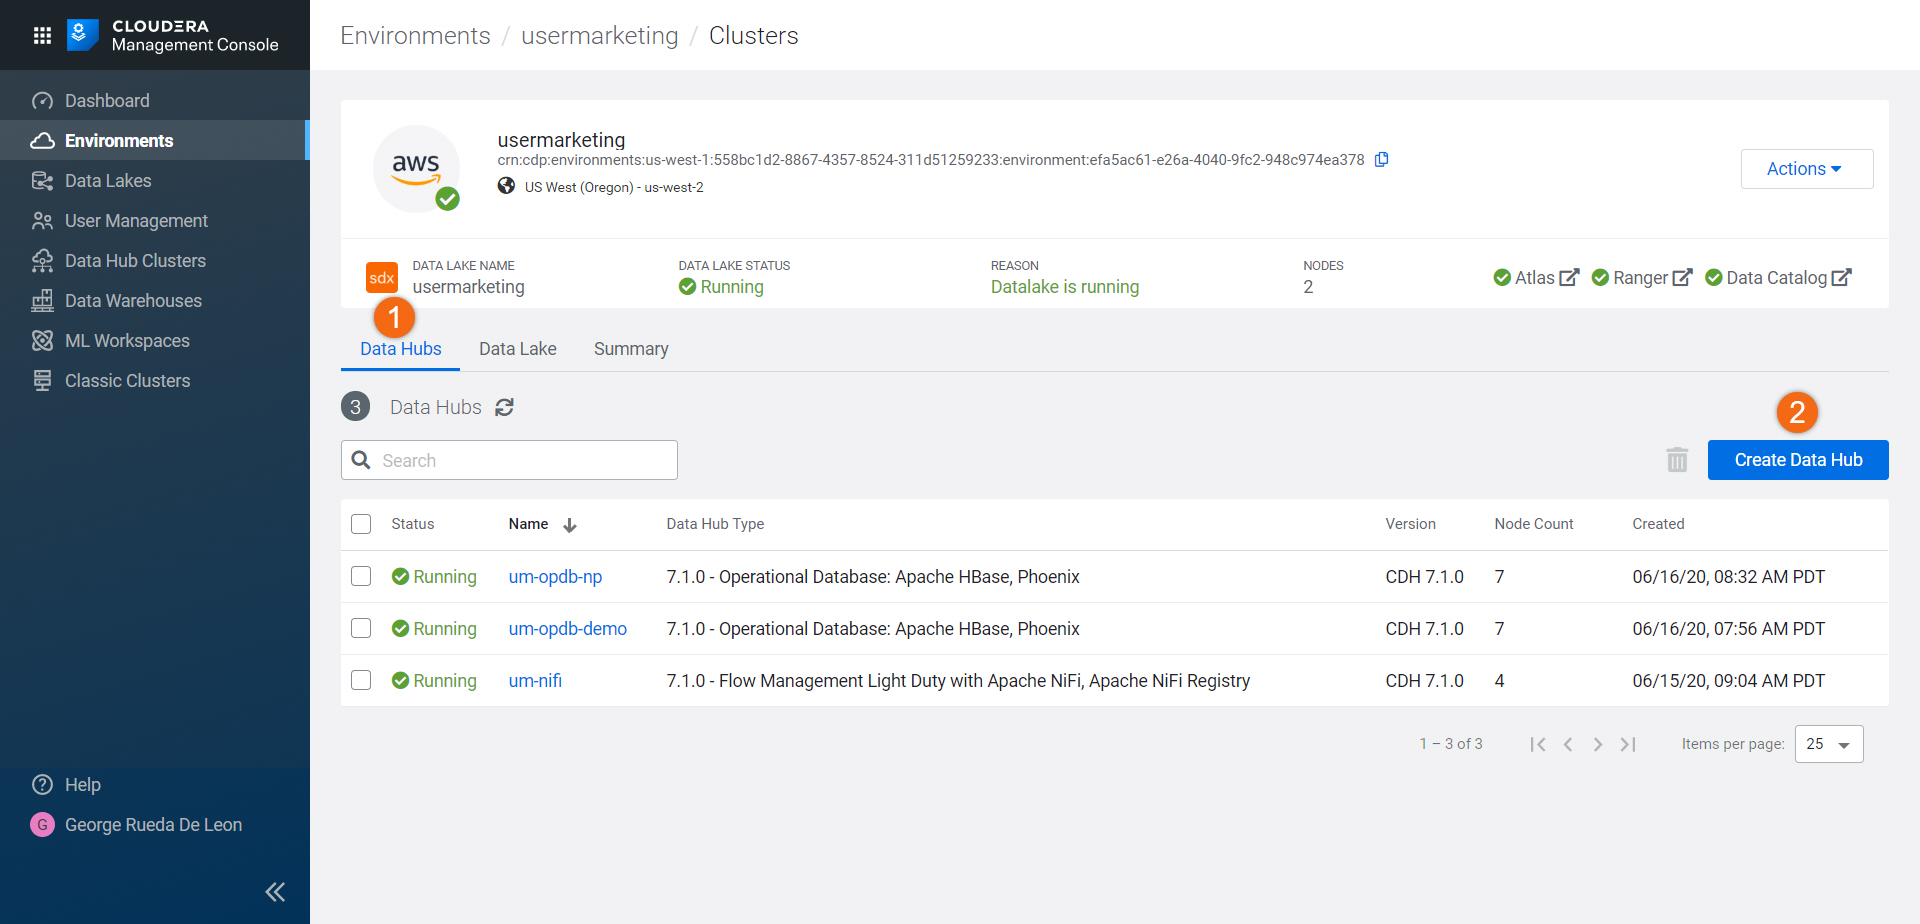1920x924 pixels.
Task: Click the Cloudera logo icon
Action: click(82, 35)
